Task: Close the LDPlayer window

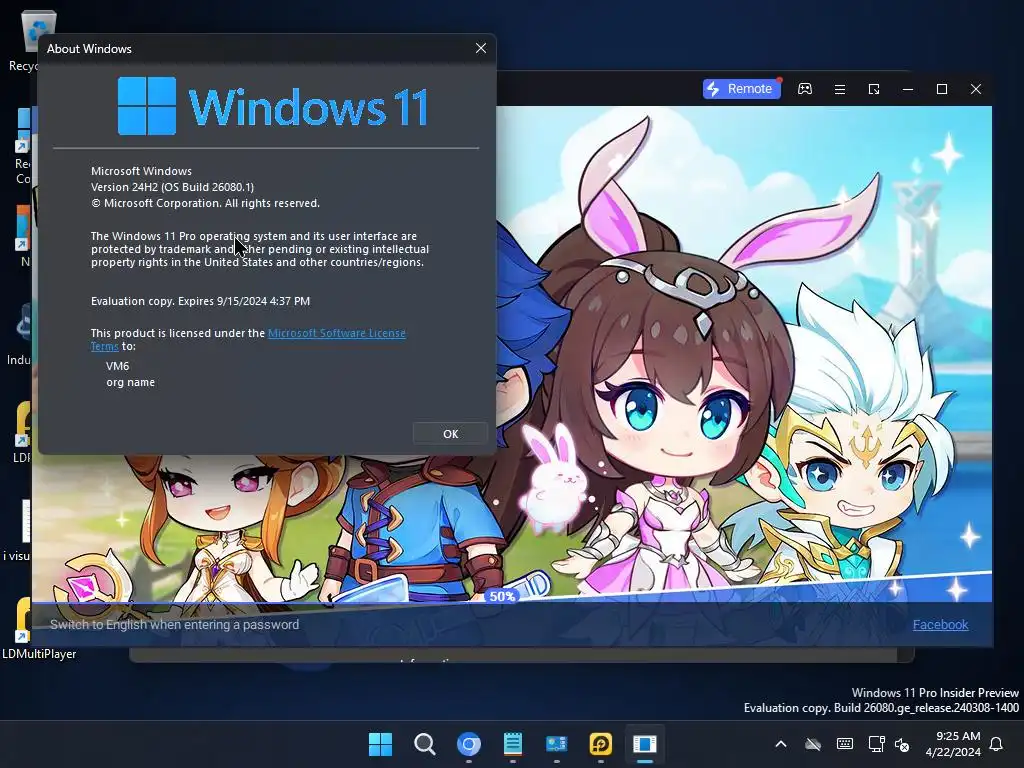Action: (976, 89)
